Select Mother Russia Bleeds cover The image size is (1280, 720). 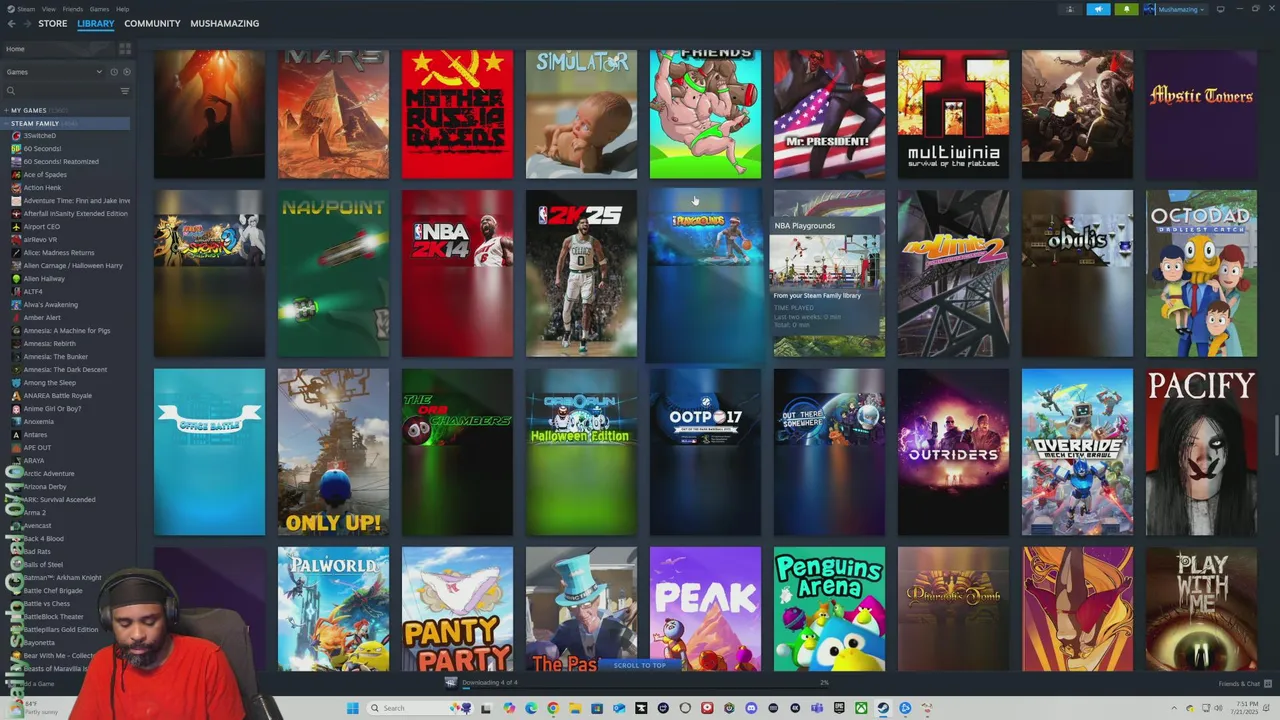pyautogui.click(x=457, y=114)
